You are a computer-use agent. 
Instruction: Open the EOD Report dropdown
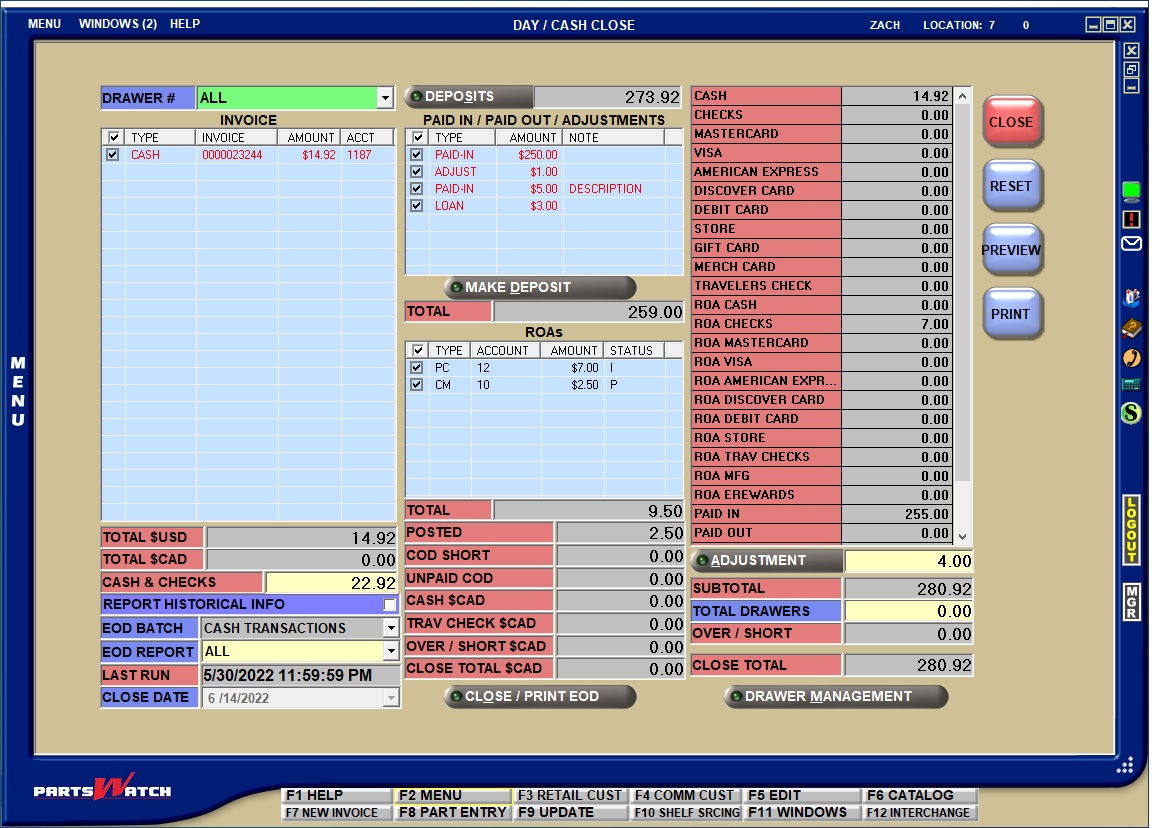(x=390, y=652)
